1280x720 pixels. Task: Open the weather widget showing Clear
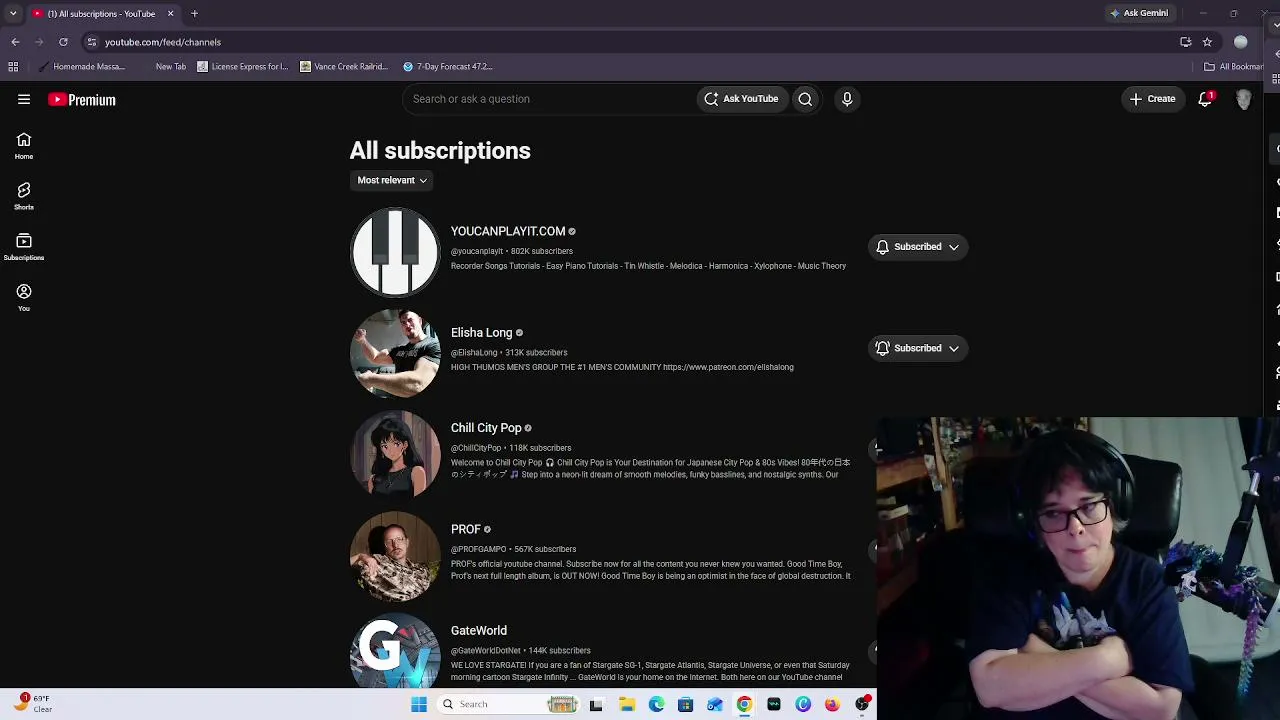33,704
